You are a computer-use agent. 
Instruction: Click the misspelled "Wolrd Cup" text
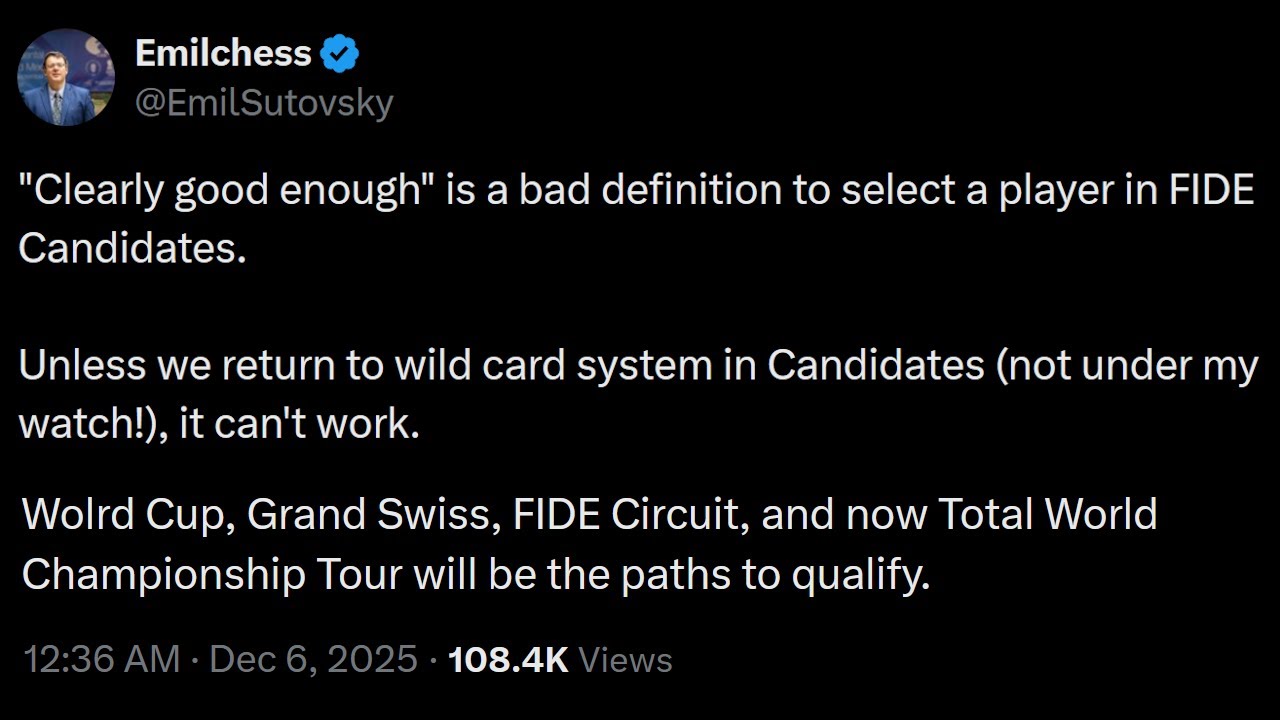[x=126, y=514]
